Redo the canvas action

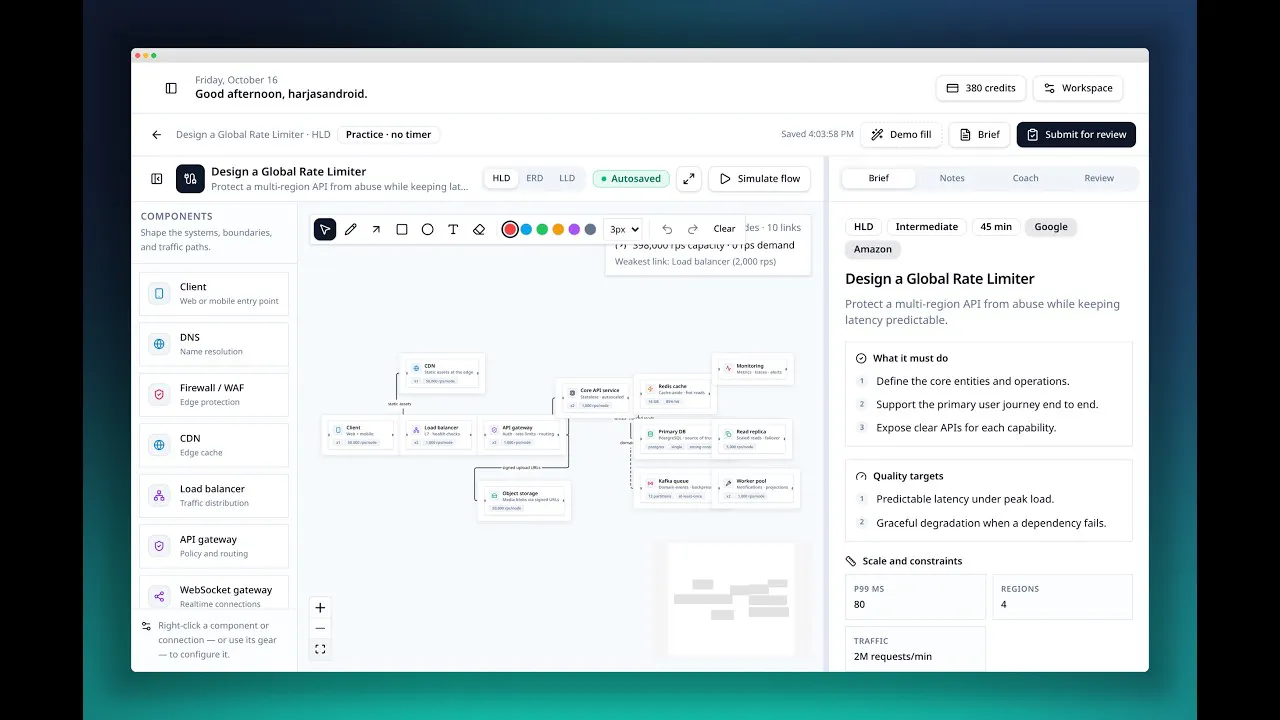tap(692, 229)
